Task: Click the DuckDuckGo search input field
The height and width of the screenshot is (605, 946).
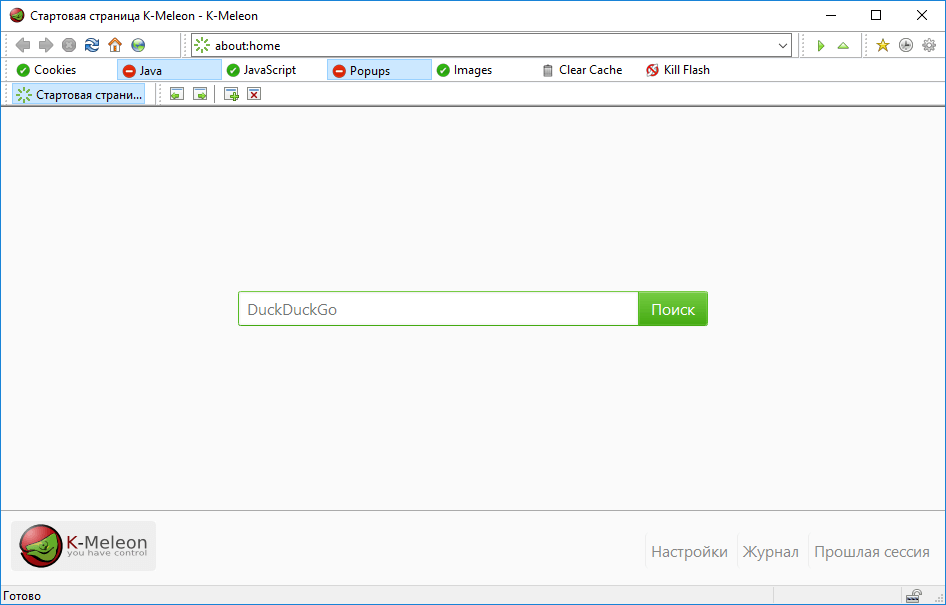Action: [x=439, y=309]
